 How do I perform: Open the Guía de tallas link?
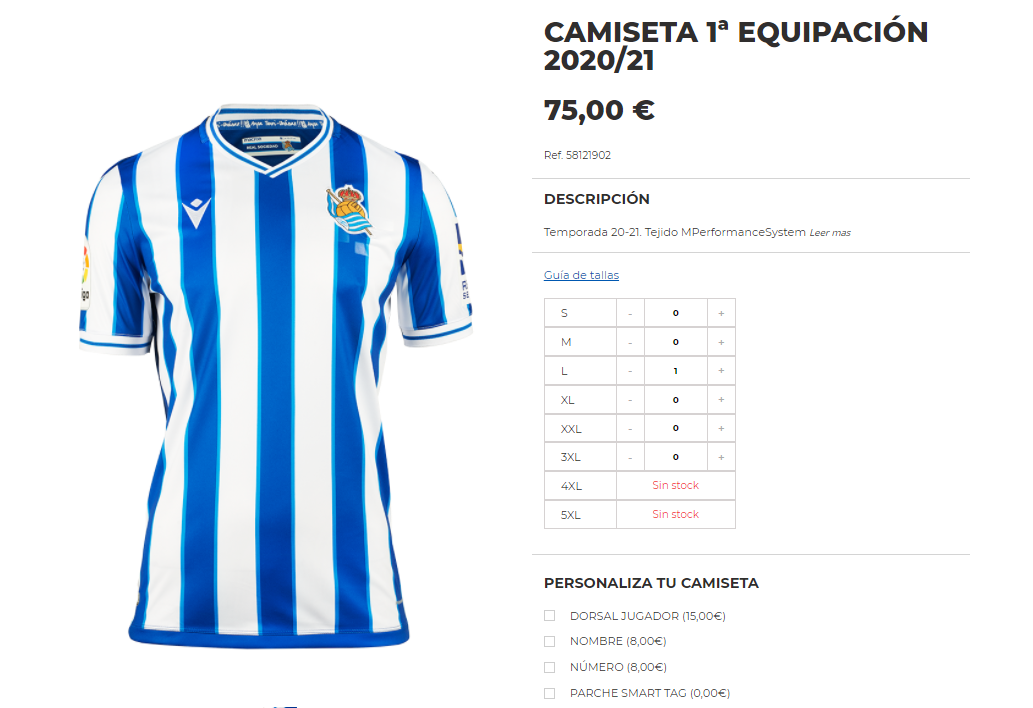pyautogui.click(x=581, y=275)
